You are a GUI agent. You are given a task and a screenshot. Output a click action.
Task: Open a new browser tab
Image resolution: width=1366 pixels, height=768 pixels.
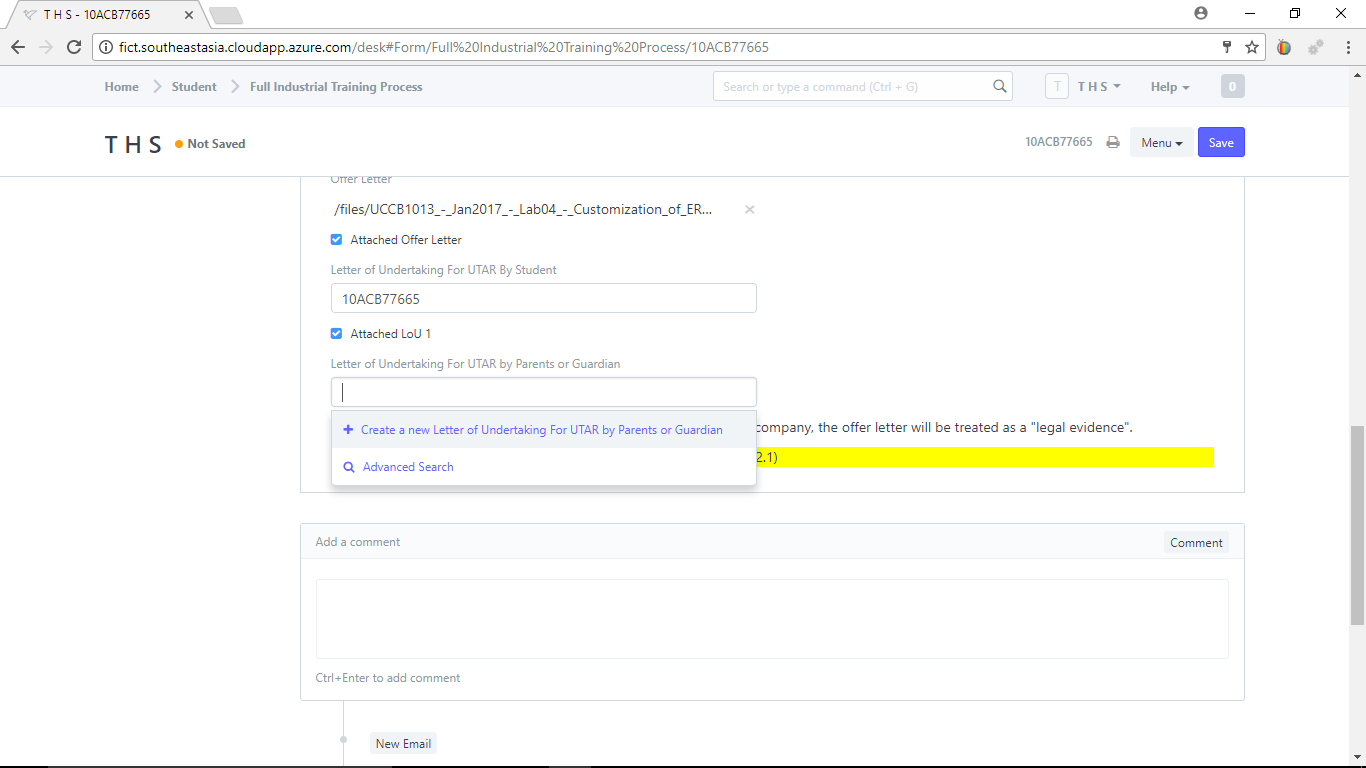226,15
